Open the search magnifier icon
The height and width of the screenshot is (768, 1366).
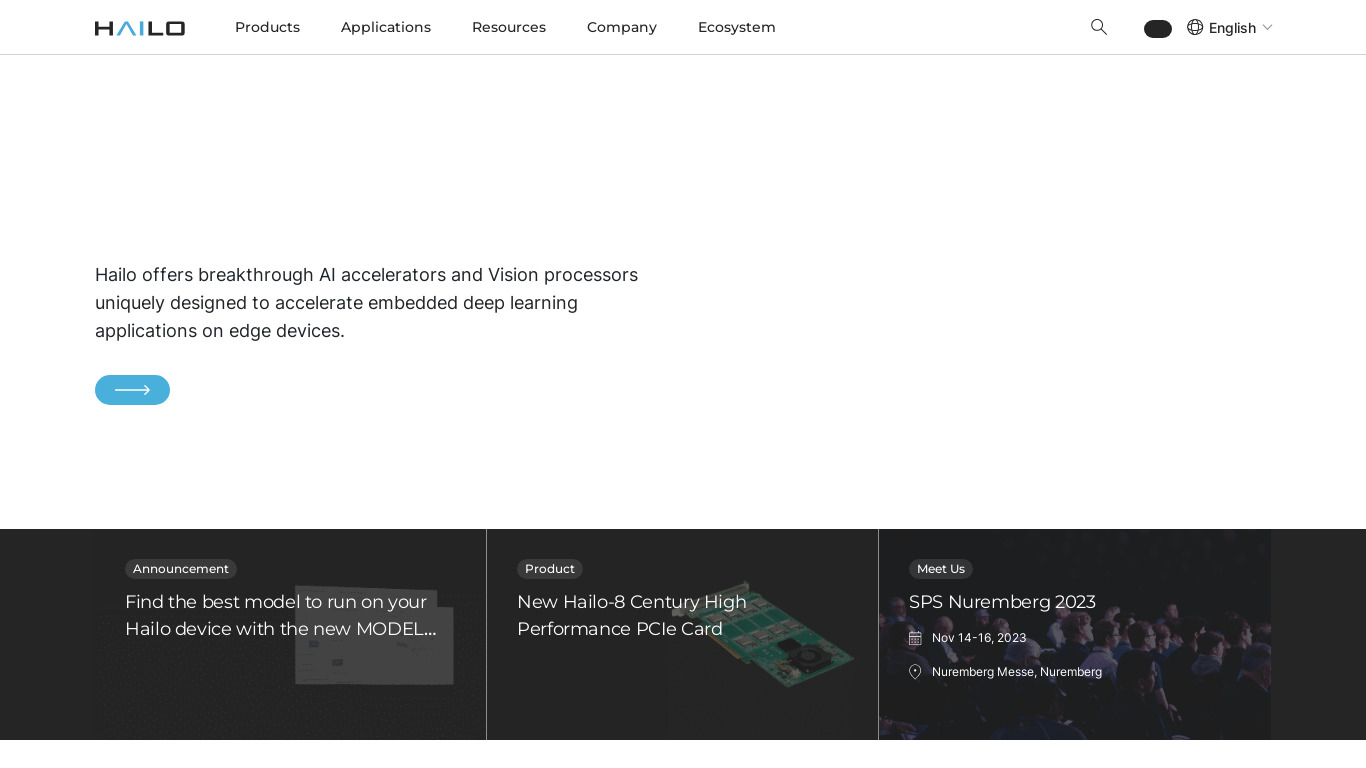click(1099, 27)
